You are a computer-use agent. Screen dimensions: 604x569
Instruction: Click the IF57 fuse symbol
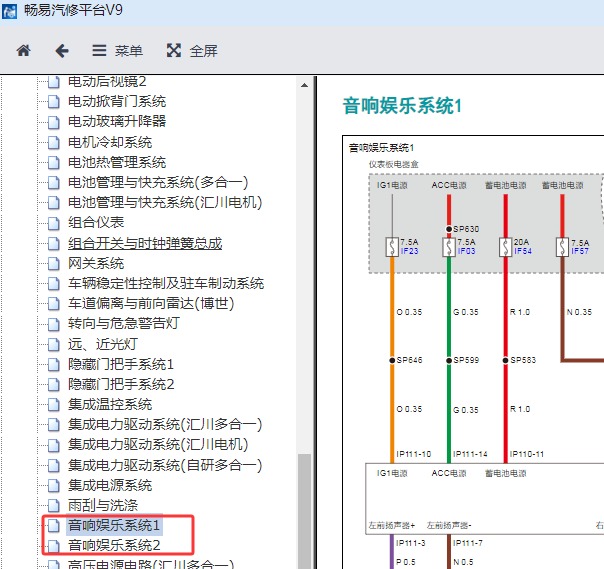pyautogui.click(x=562, y=247)
